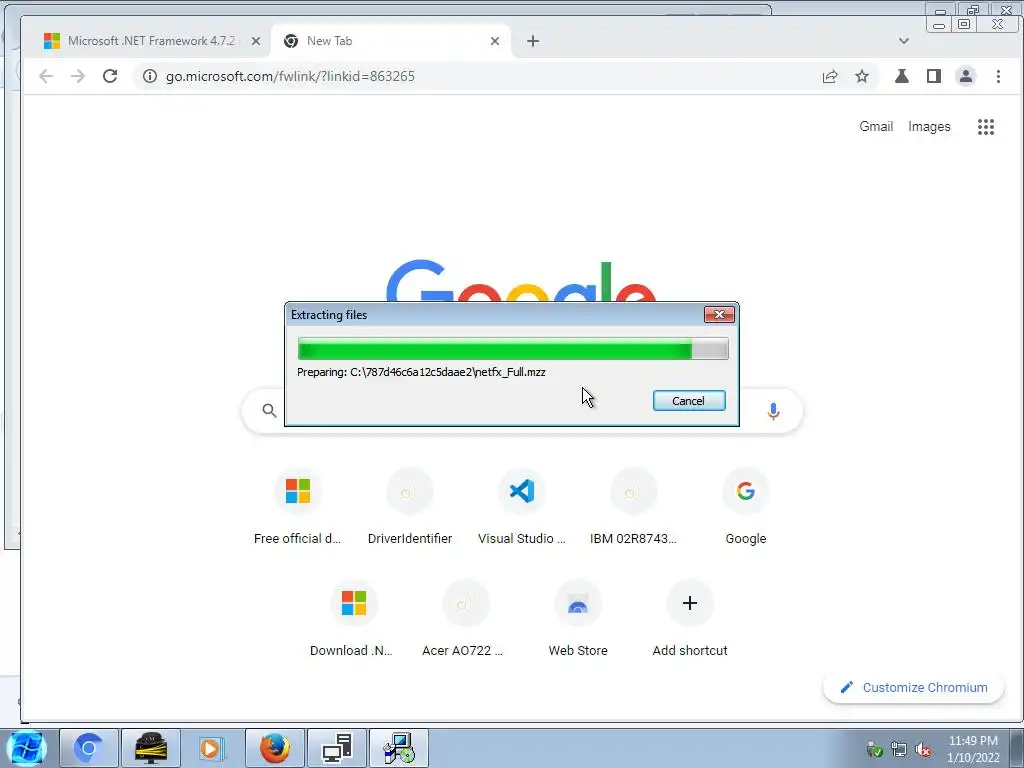The image size is (1024, 768).
Task: Open a new browser tab with plus button
Action: pos(533,41)
